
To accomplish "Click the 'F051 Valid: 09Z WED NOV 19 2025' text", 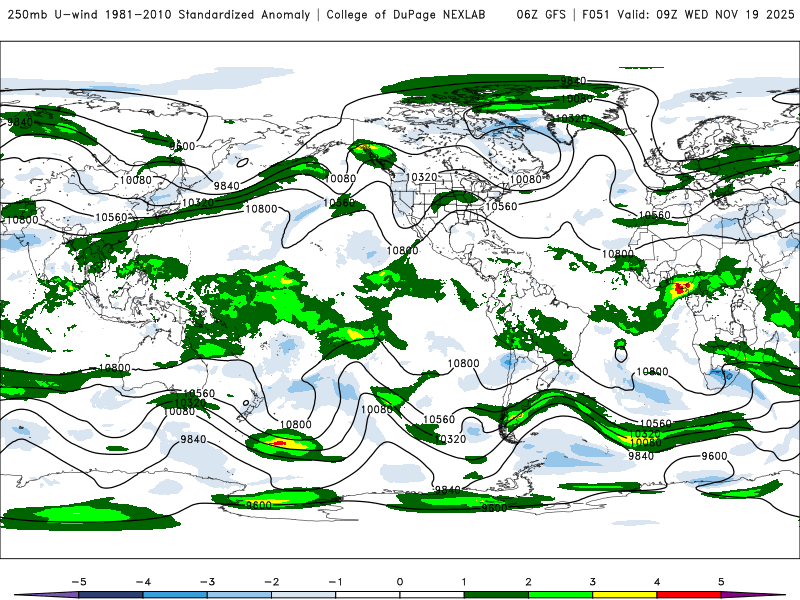I will click(x=688, y=15).
